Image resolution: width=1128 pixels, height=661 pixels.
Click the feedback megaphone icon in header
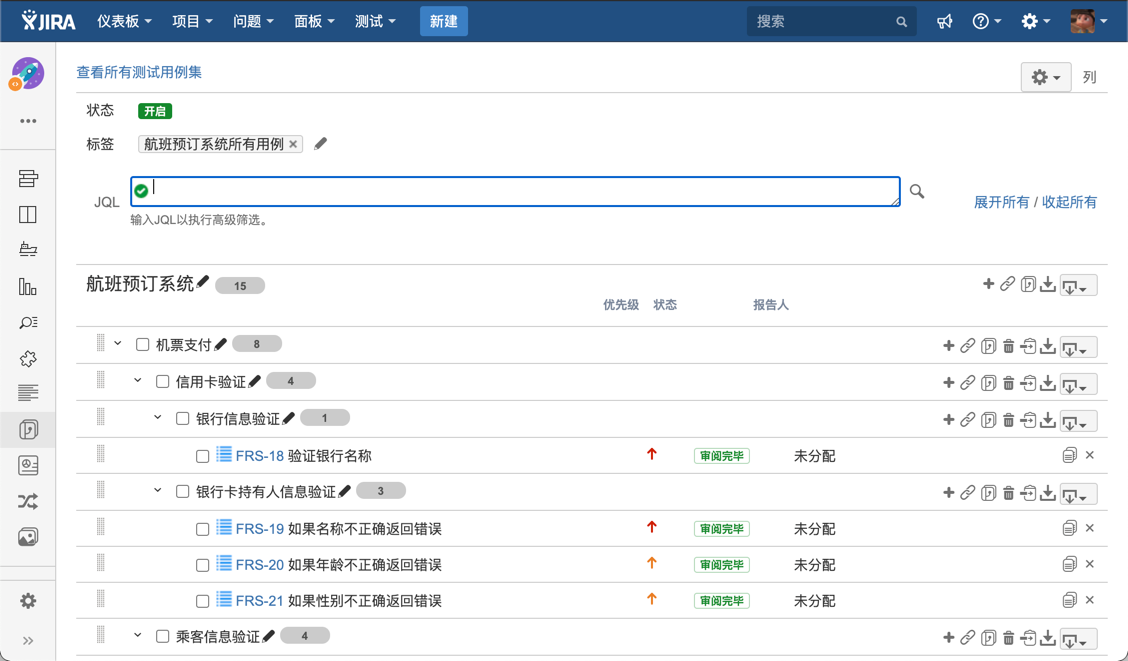point(944,21)
